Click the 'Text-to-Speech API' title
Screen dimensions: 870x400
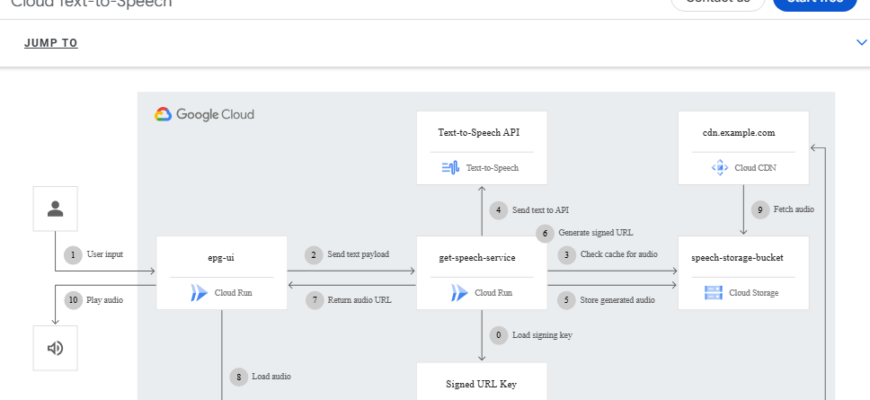point(479,133)
